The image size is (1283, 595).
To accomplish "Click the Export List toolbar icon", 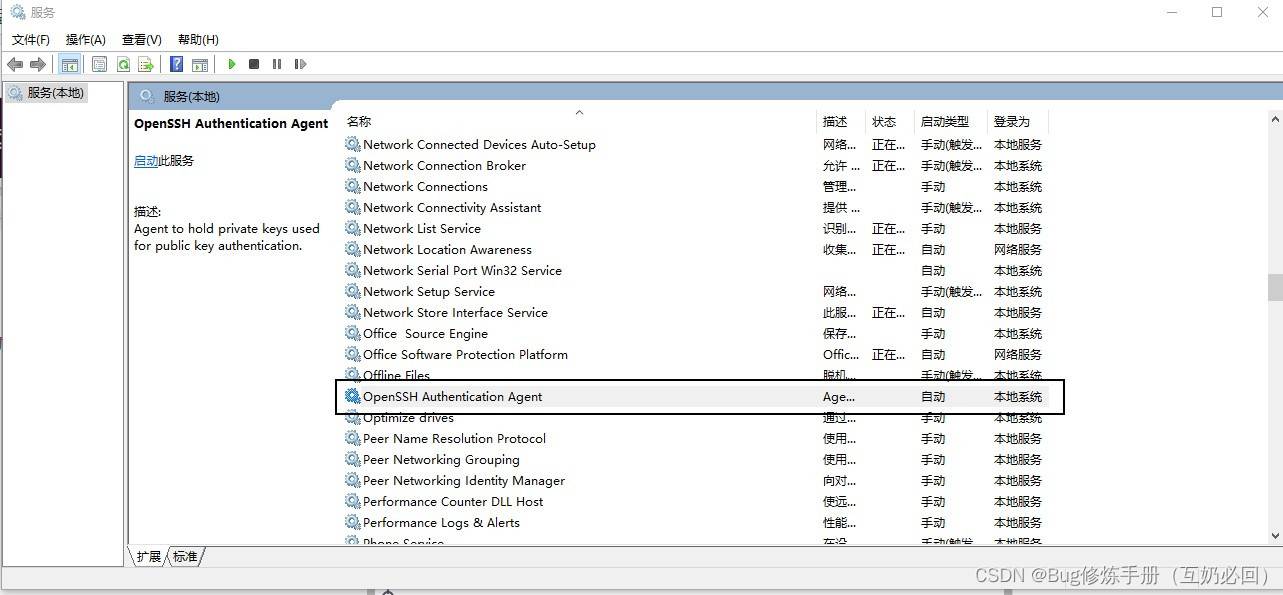I will (x=146, y=64).
